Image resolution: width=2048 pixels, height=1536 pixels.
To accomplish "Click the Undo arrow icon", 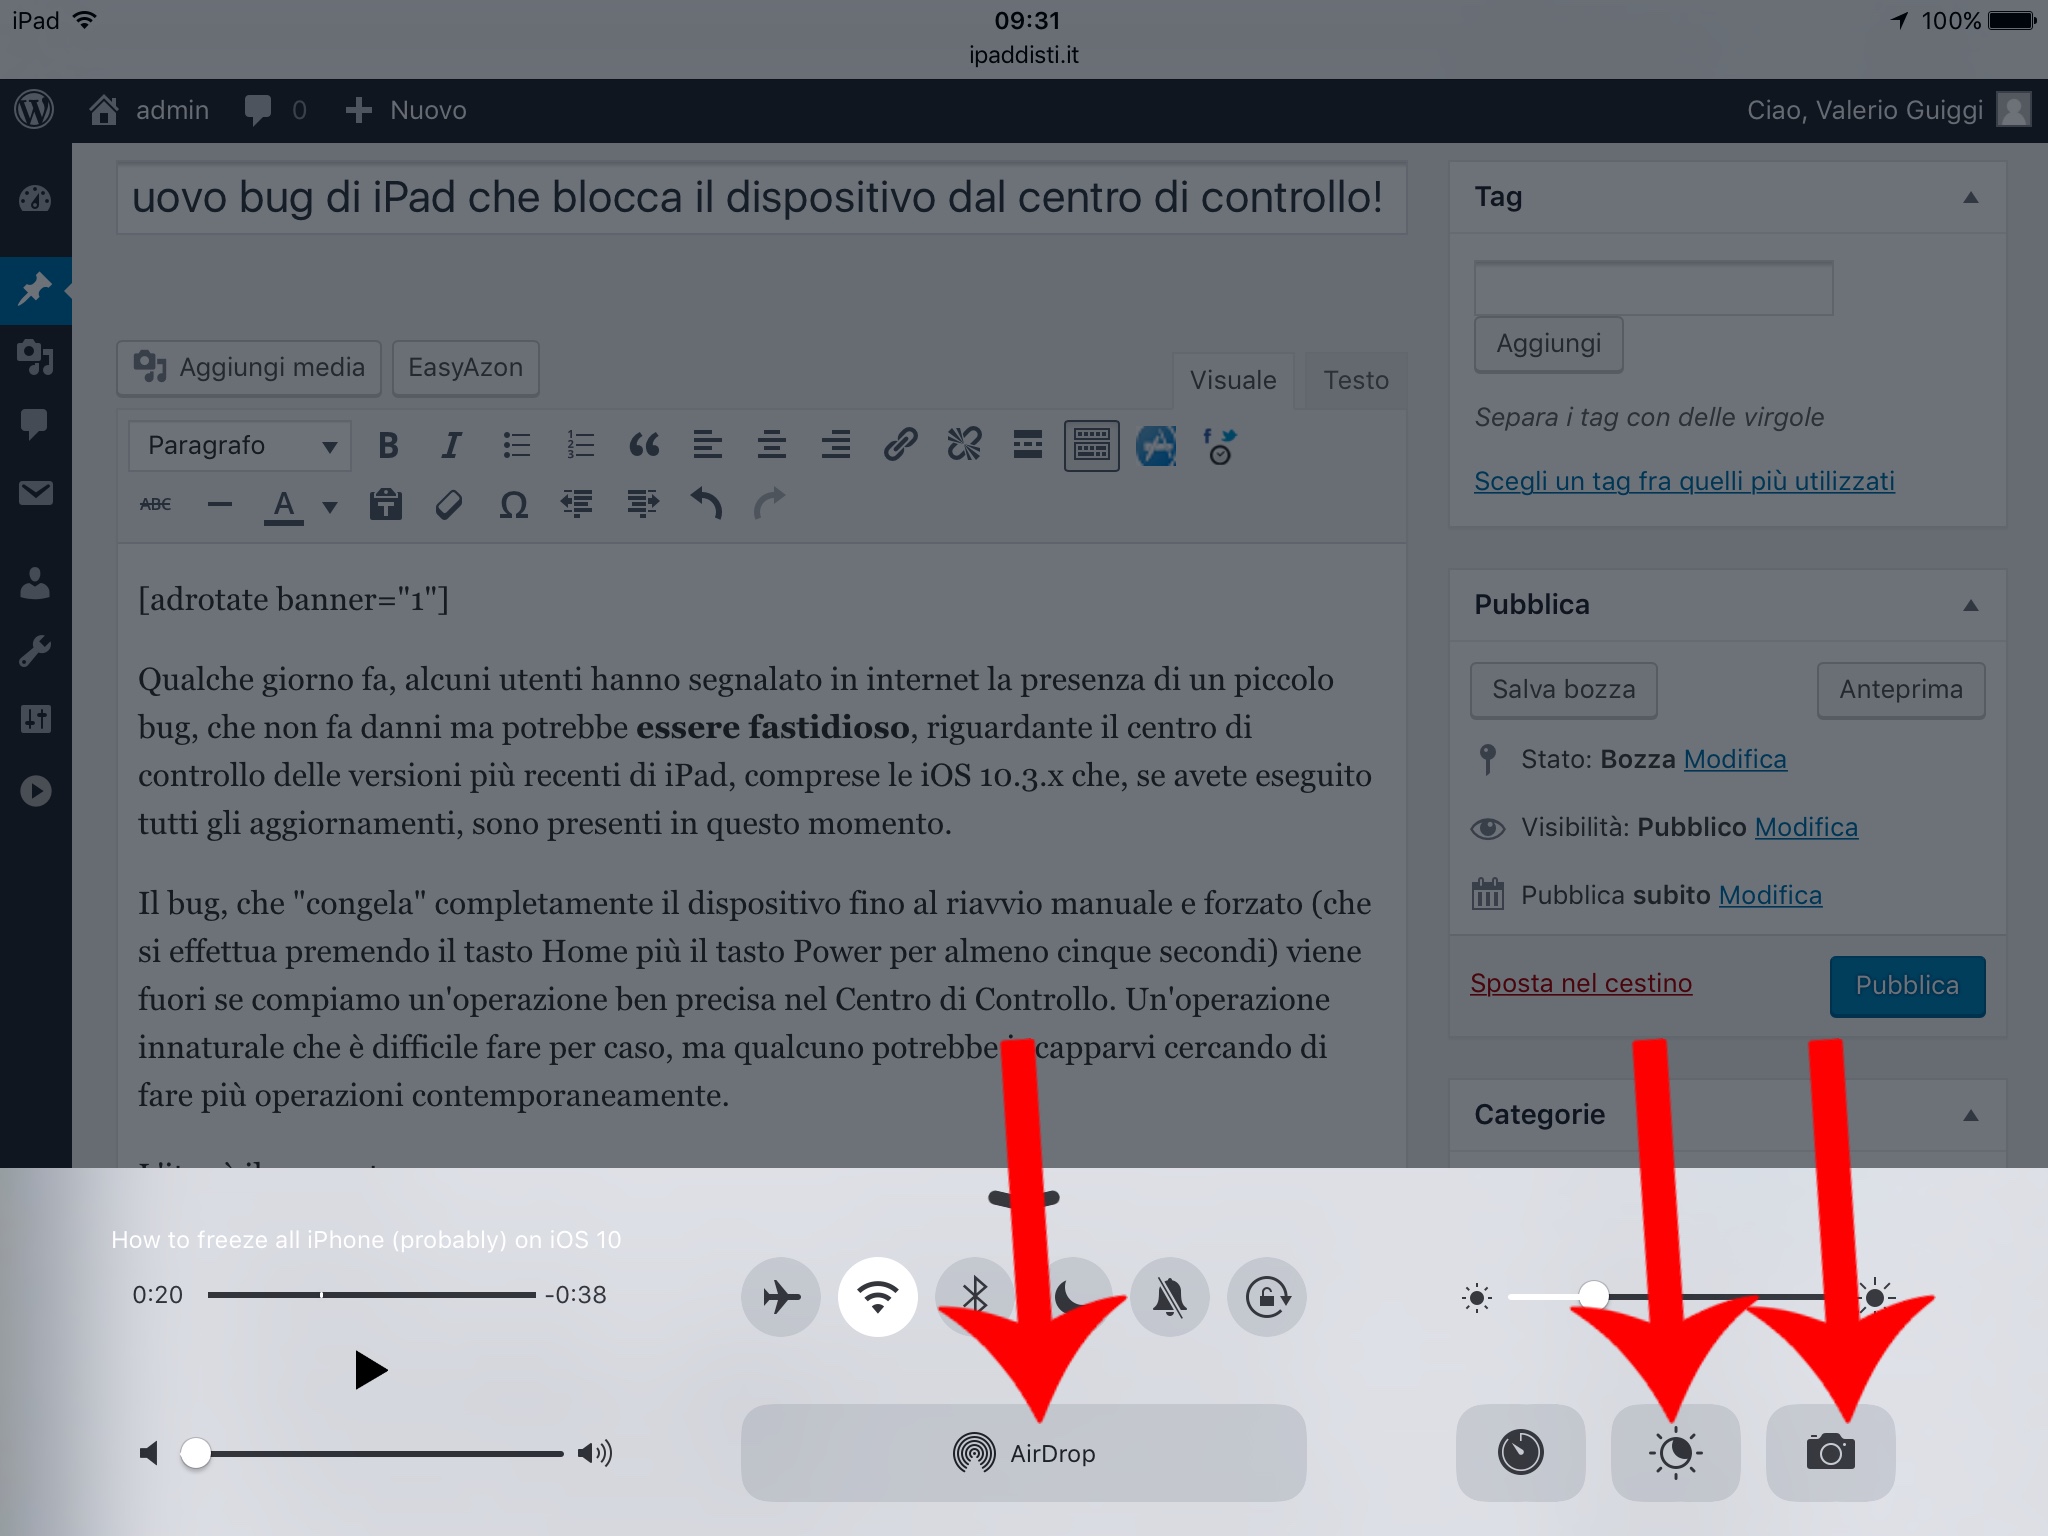I will (x=706, y=504).
